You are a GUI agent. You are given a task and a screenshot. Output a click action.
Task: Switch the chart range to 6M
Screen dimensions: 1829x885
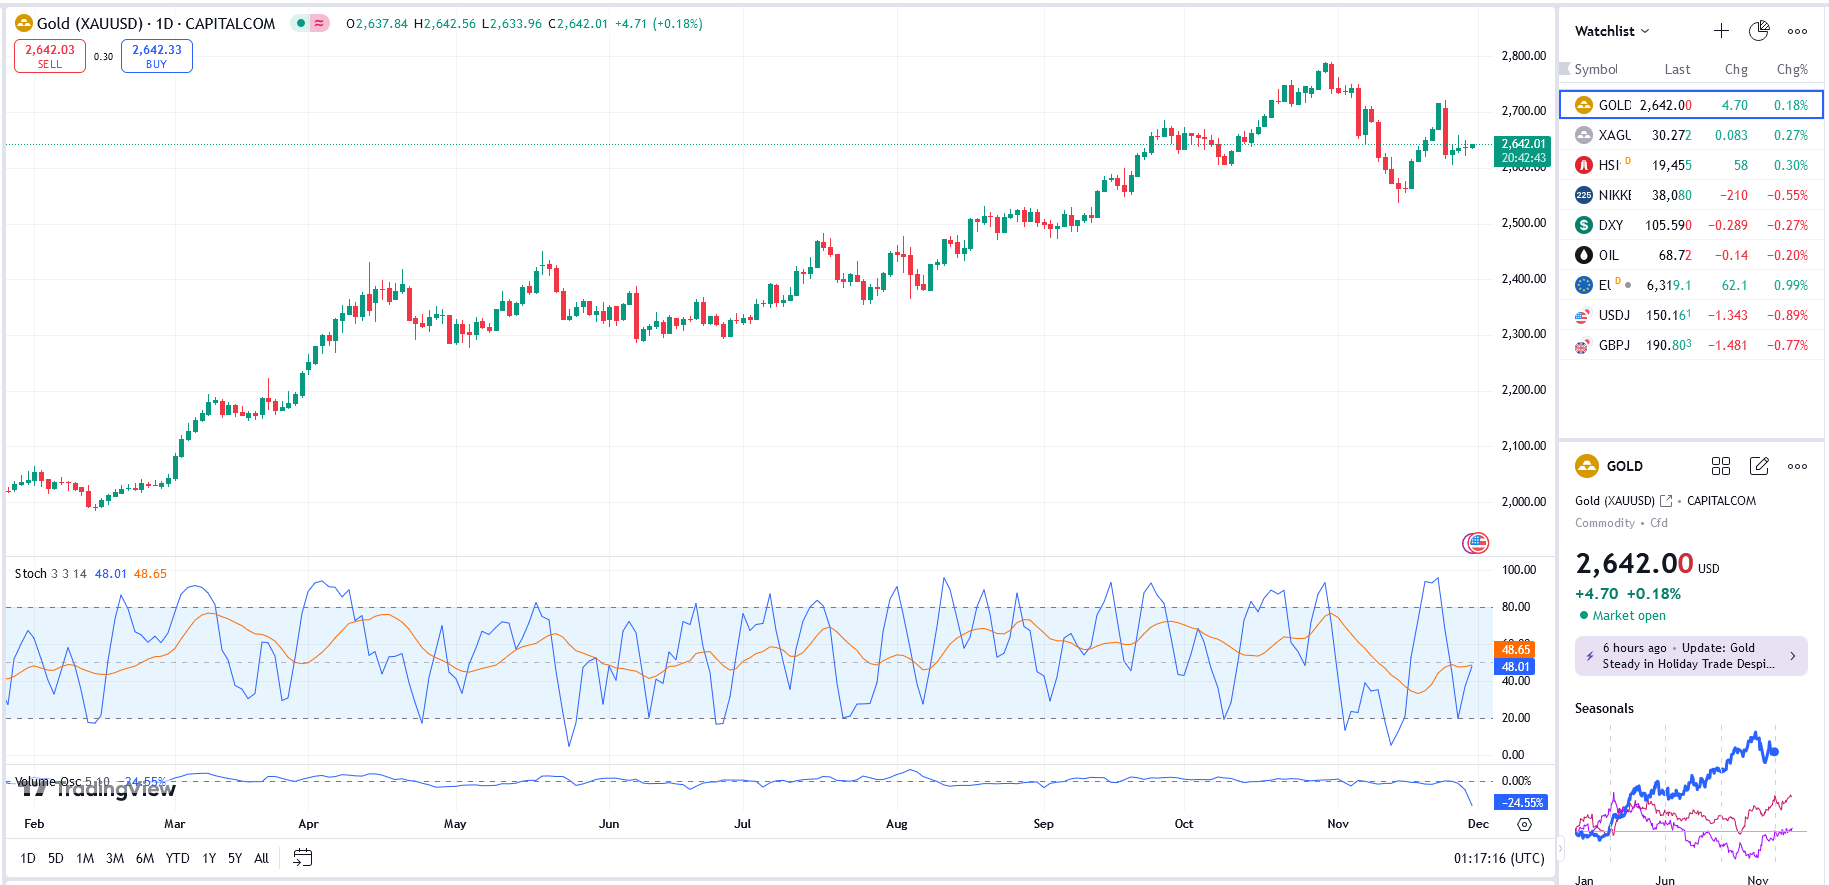click(x=145, y=858)
